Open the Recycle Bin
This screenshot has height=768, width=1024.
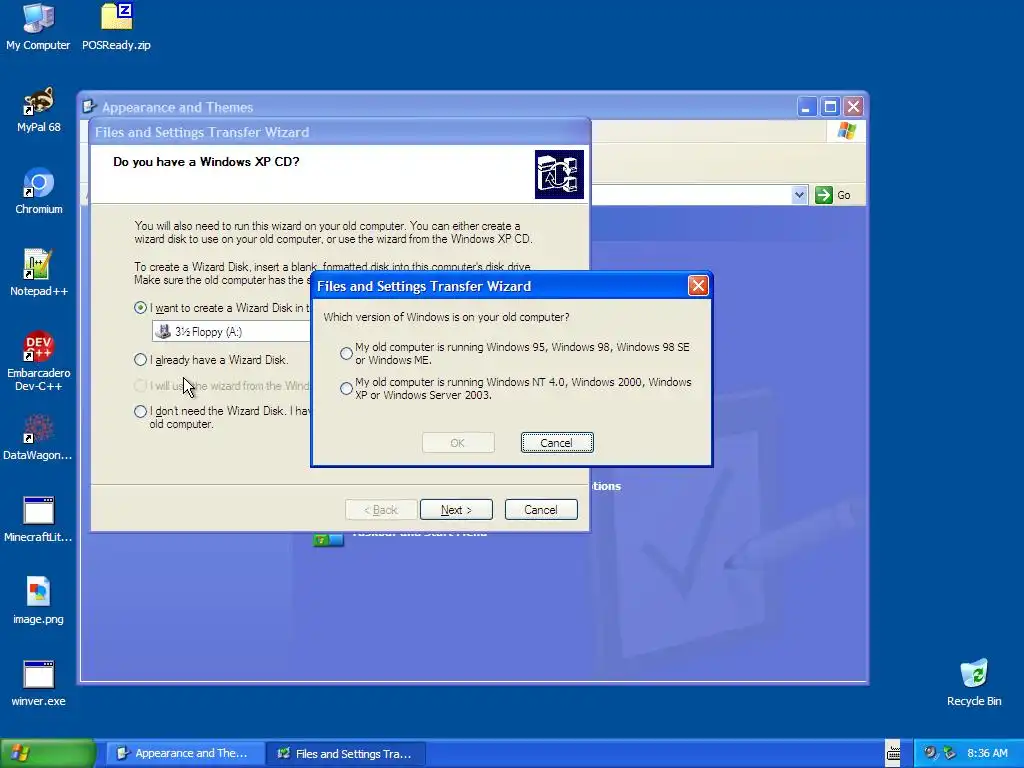[974, 683]
